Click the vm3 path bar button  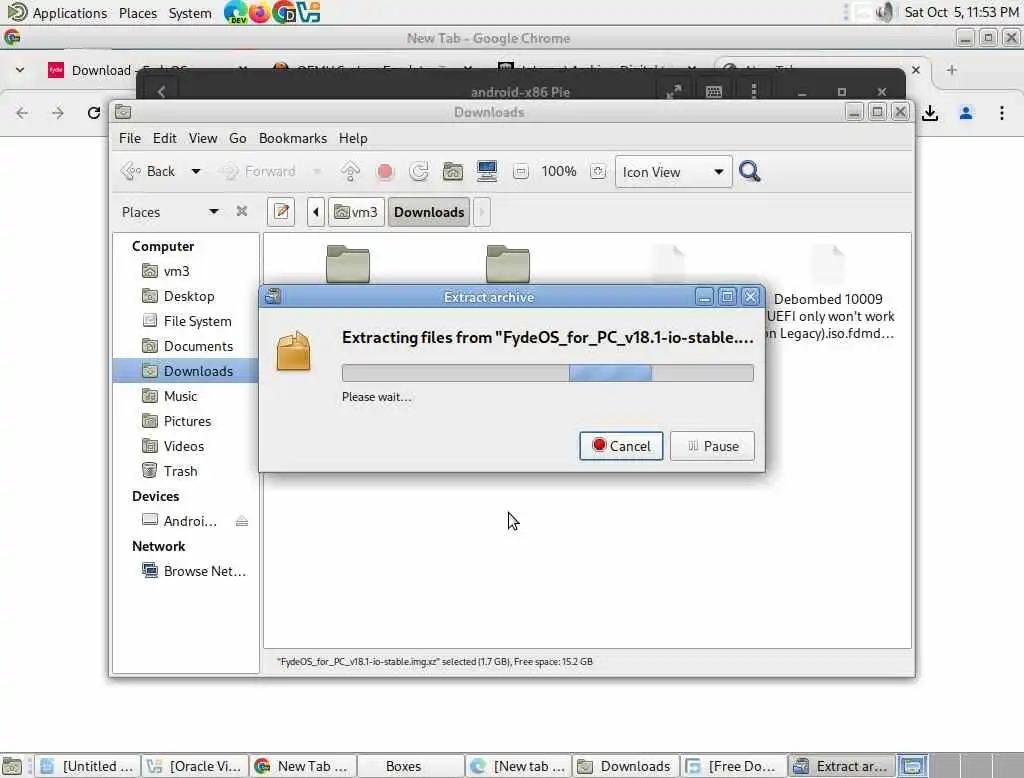pos(356,212)
